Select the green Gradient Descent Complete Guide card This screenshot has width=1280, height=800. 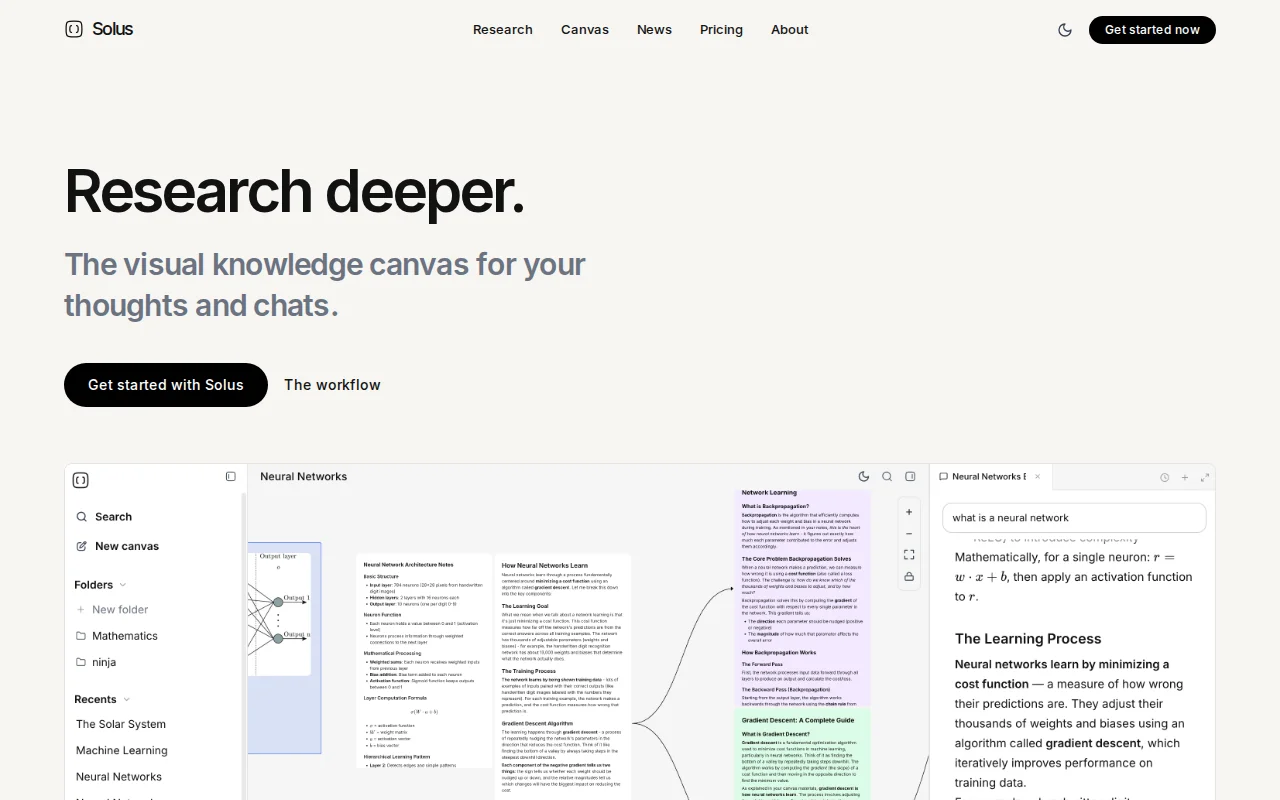[804, 755]
